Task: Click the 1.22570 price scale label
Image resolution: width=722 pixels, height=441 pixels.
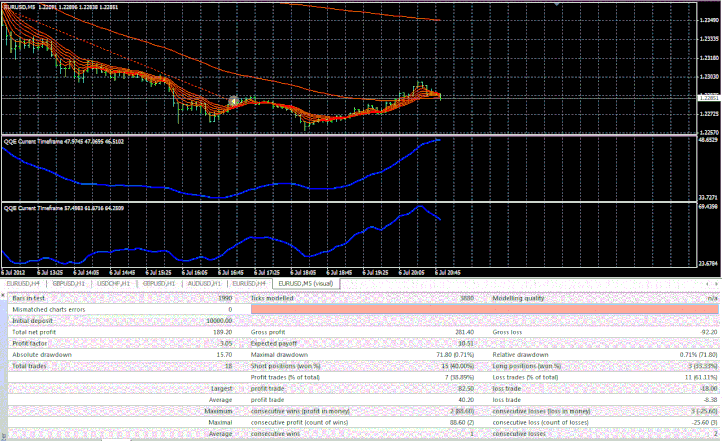Action: [x=709, y=133]
